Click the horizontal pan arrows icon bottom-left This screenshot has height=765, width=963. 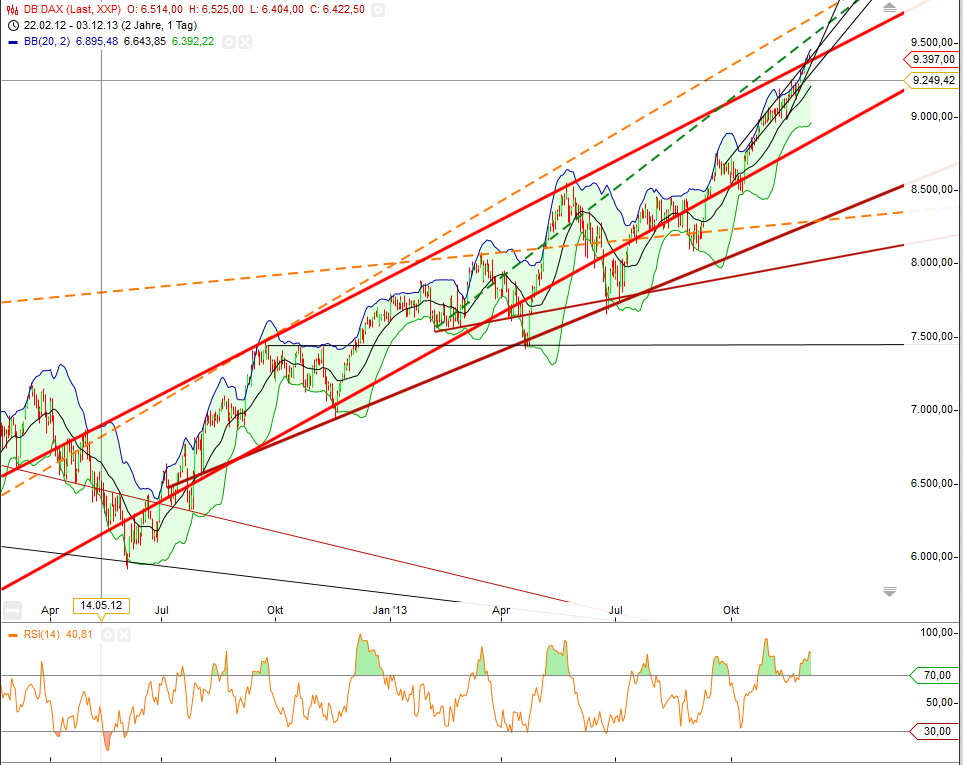point(10,609)
